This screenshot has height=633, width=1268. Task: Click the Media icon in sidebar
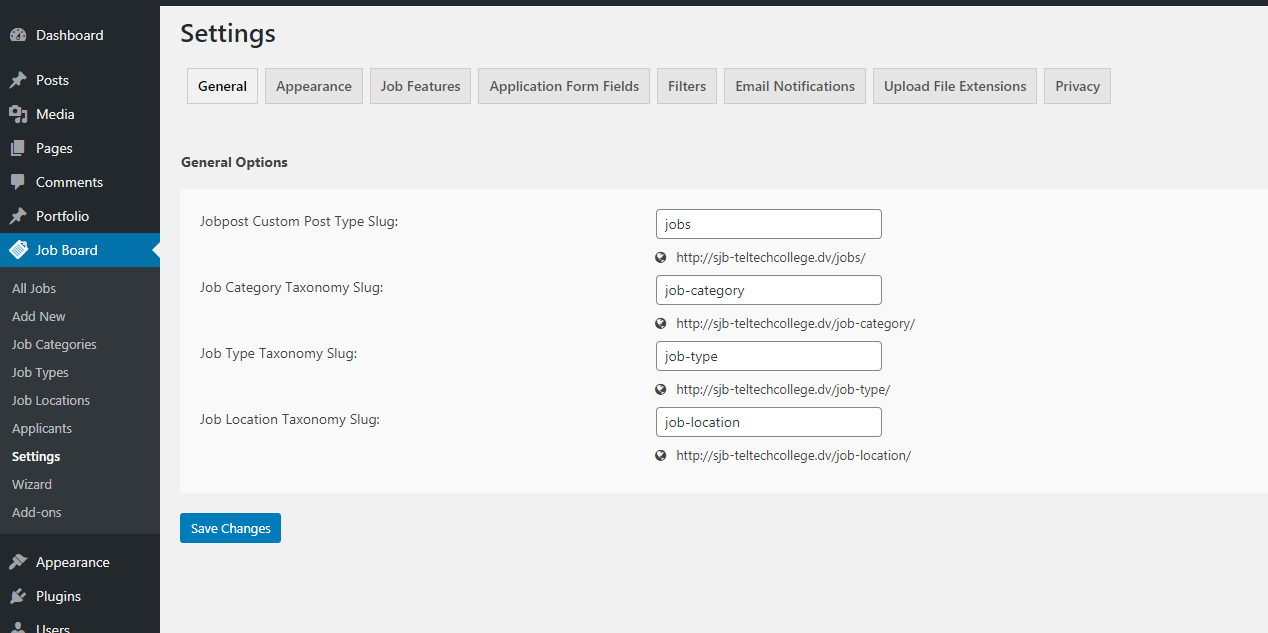(x=18, y=114)
